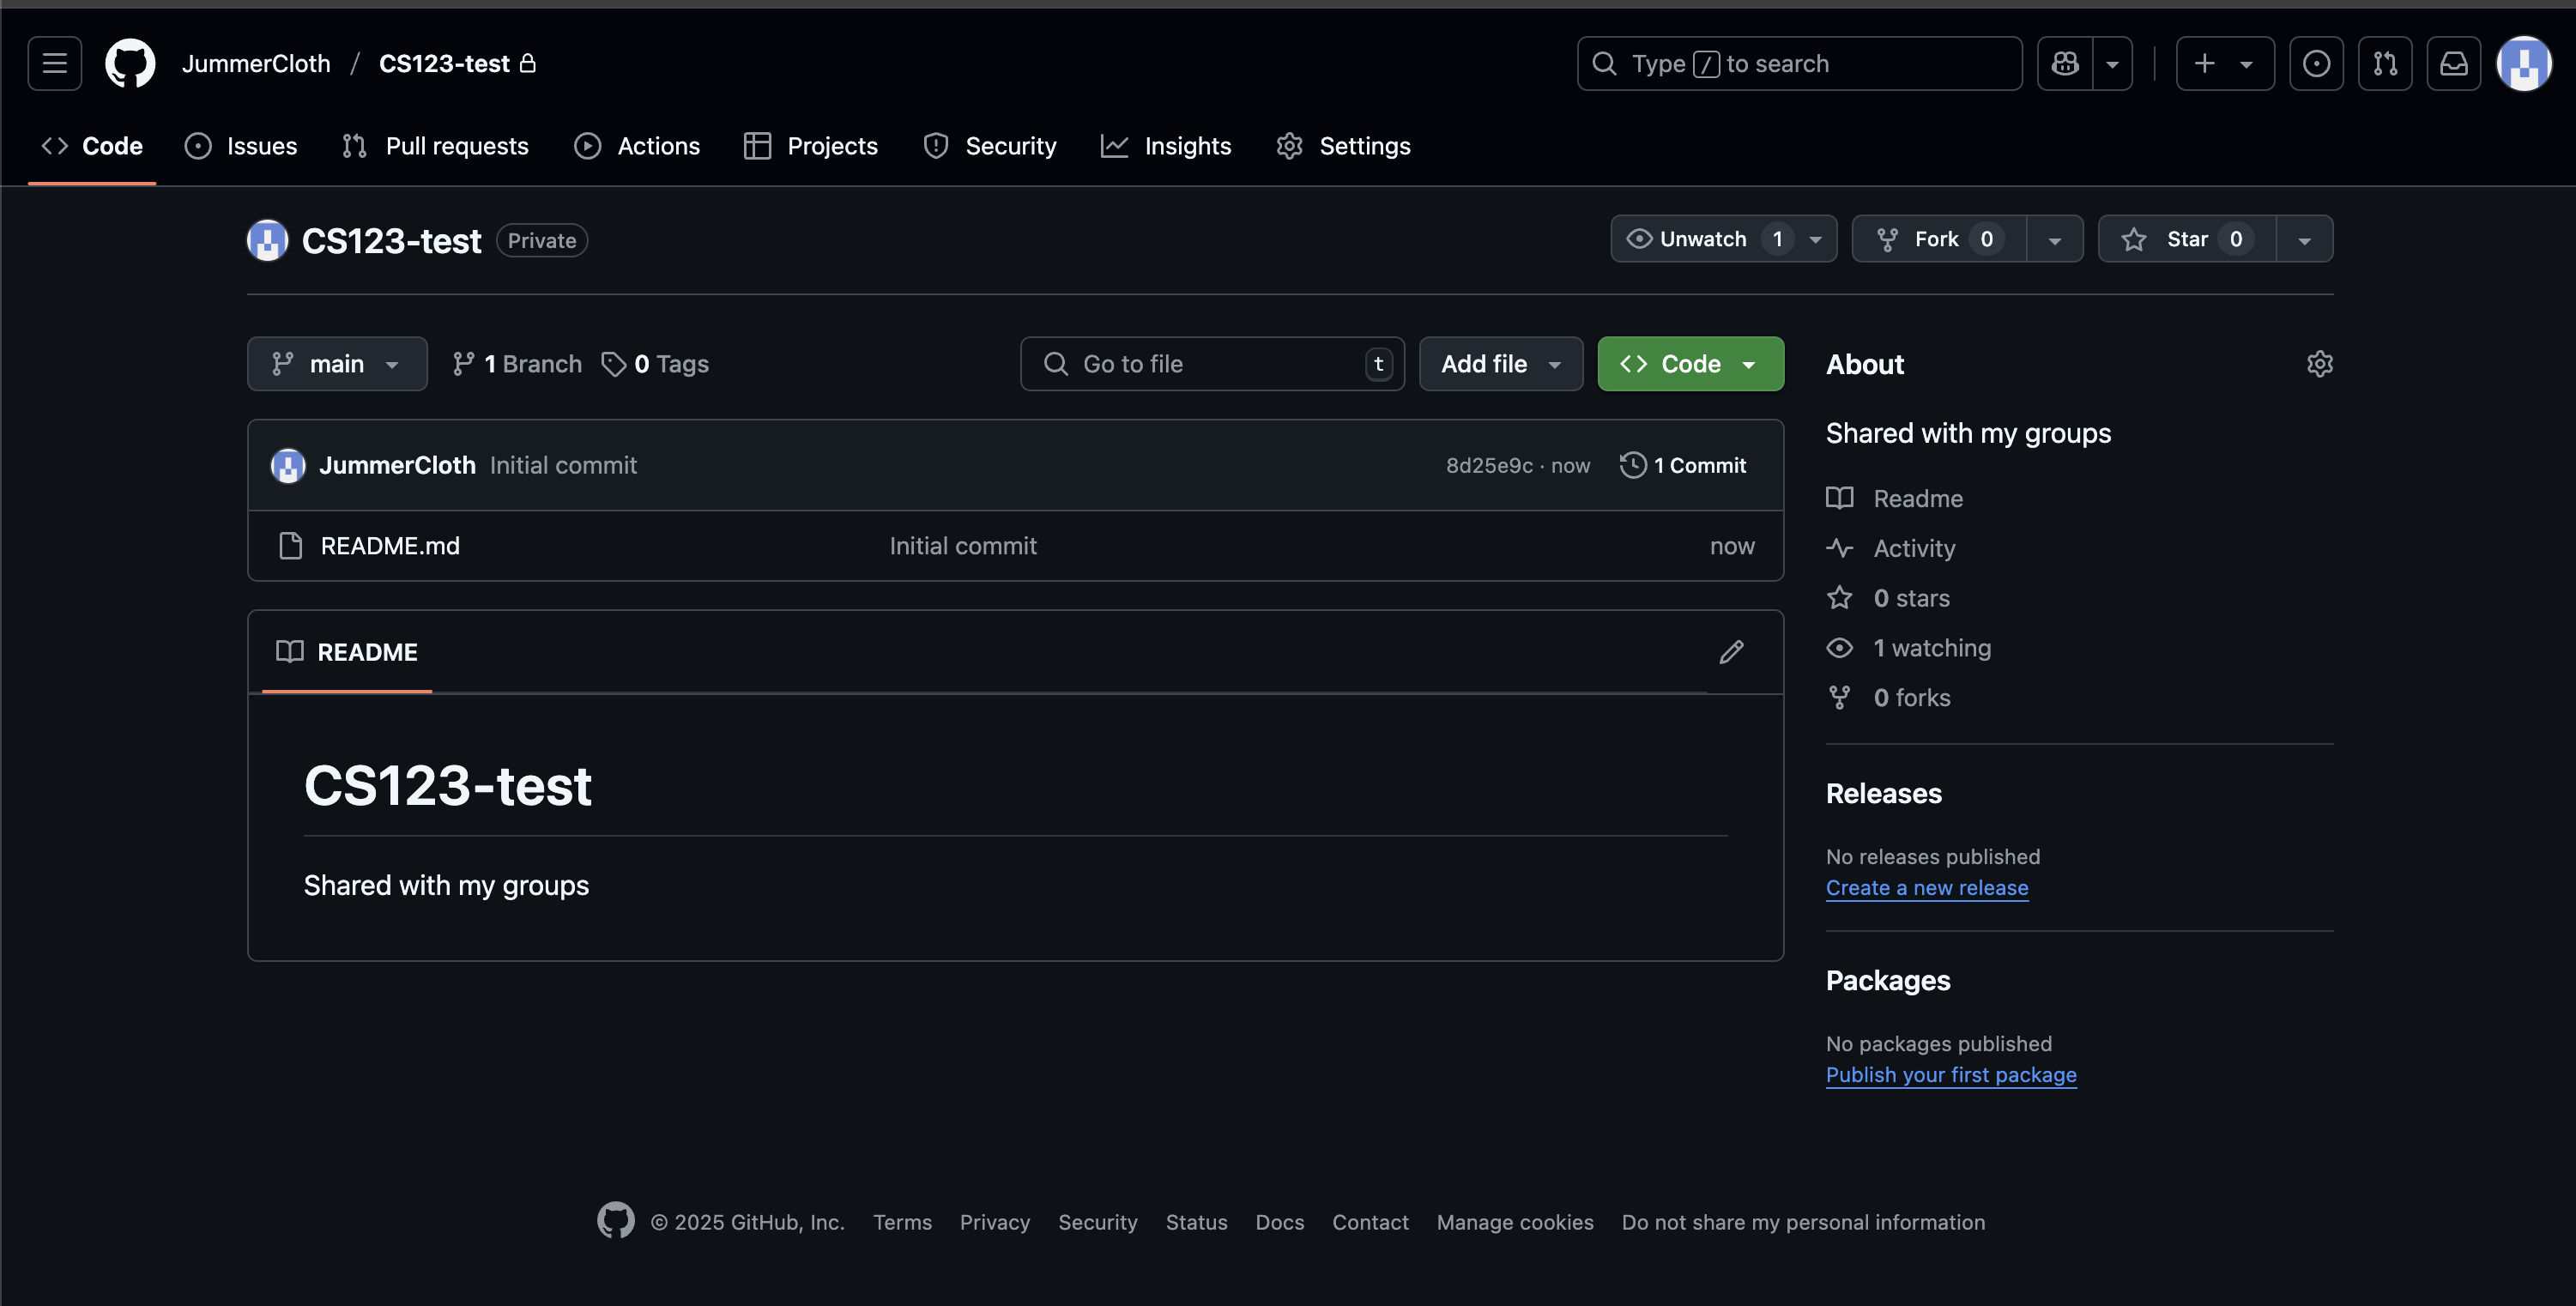
Task: Switch to the Insights tab
Action: [1166, 146]
